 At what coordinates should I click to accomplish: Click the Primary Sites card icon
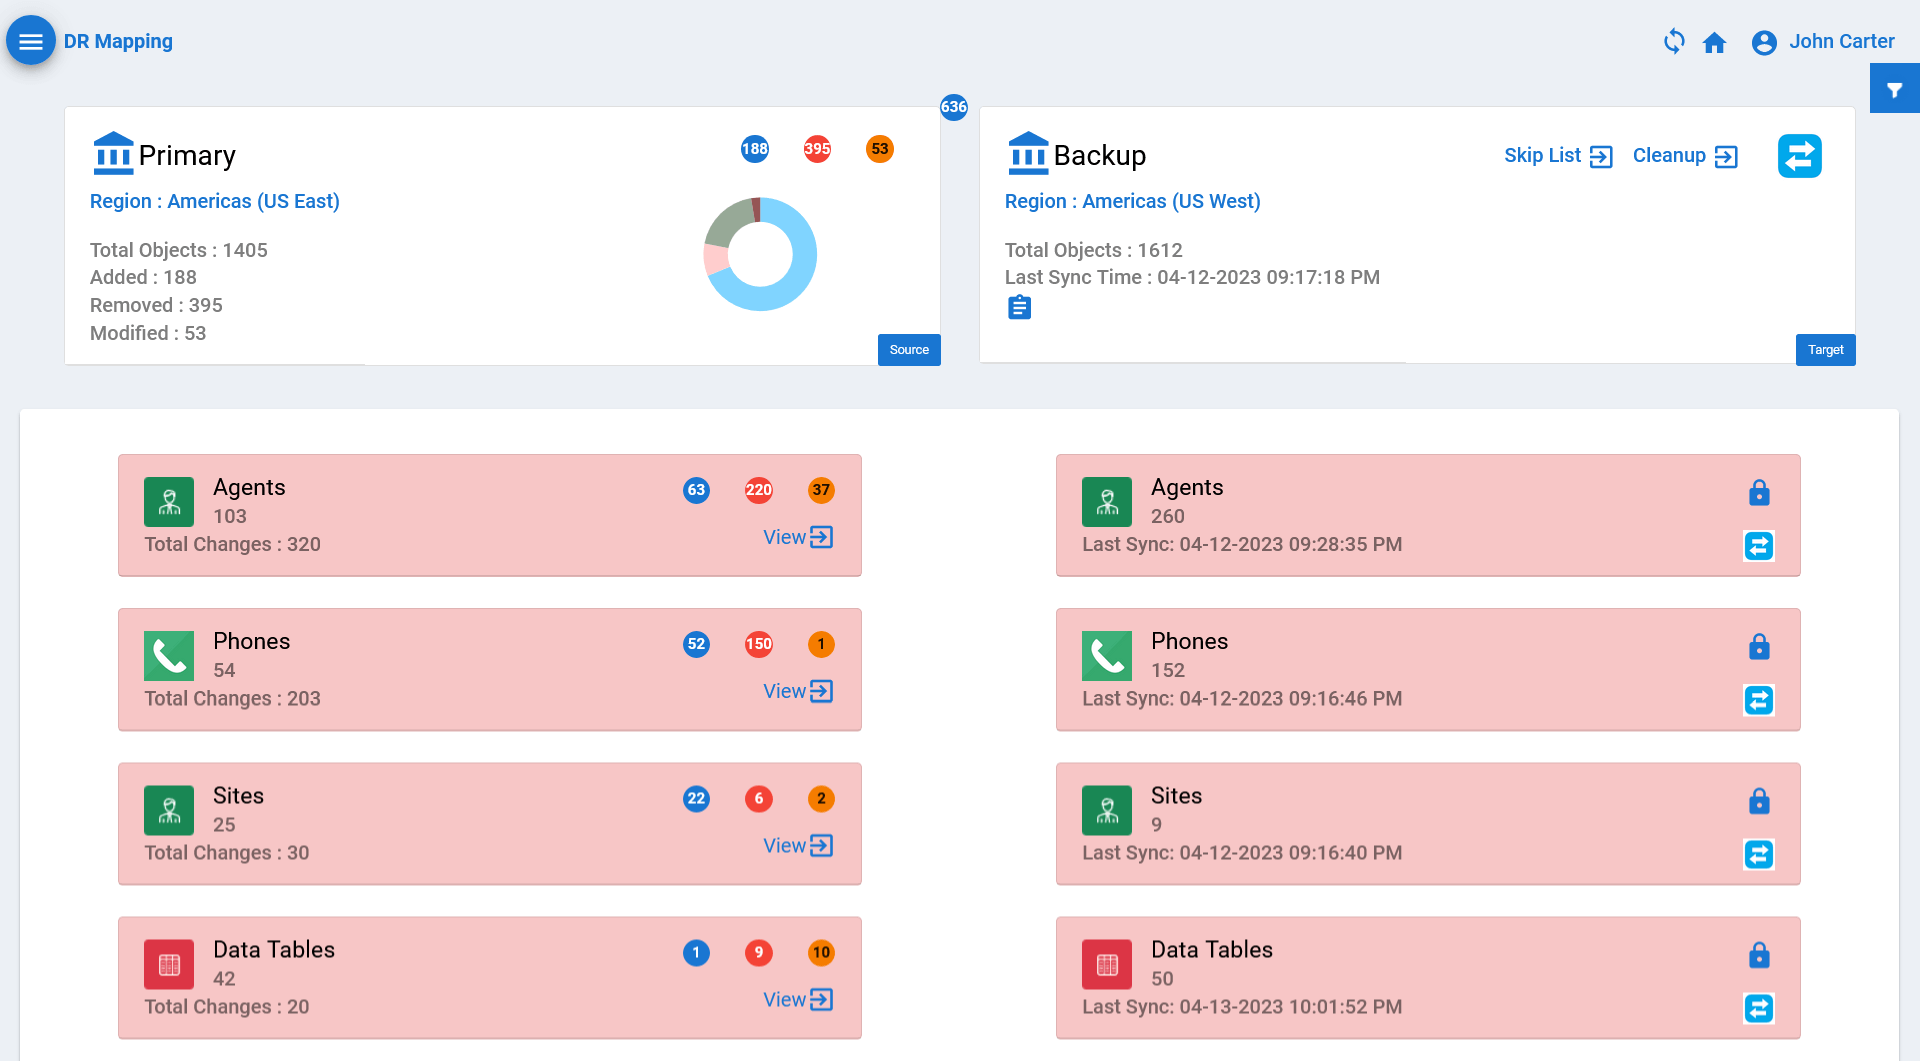point(169,810)
